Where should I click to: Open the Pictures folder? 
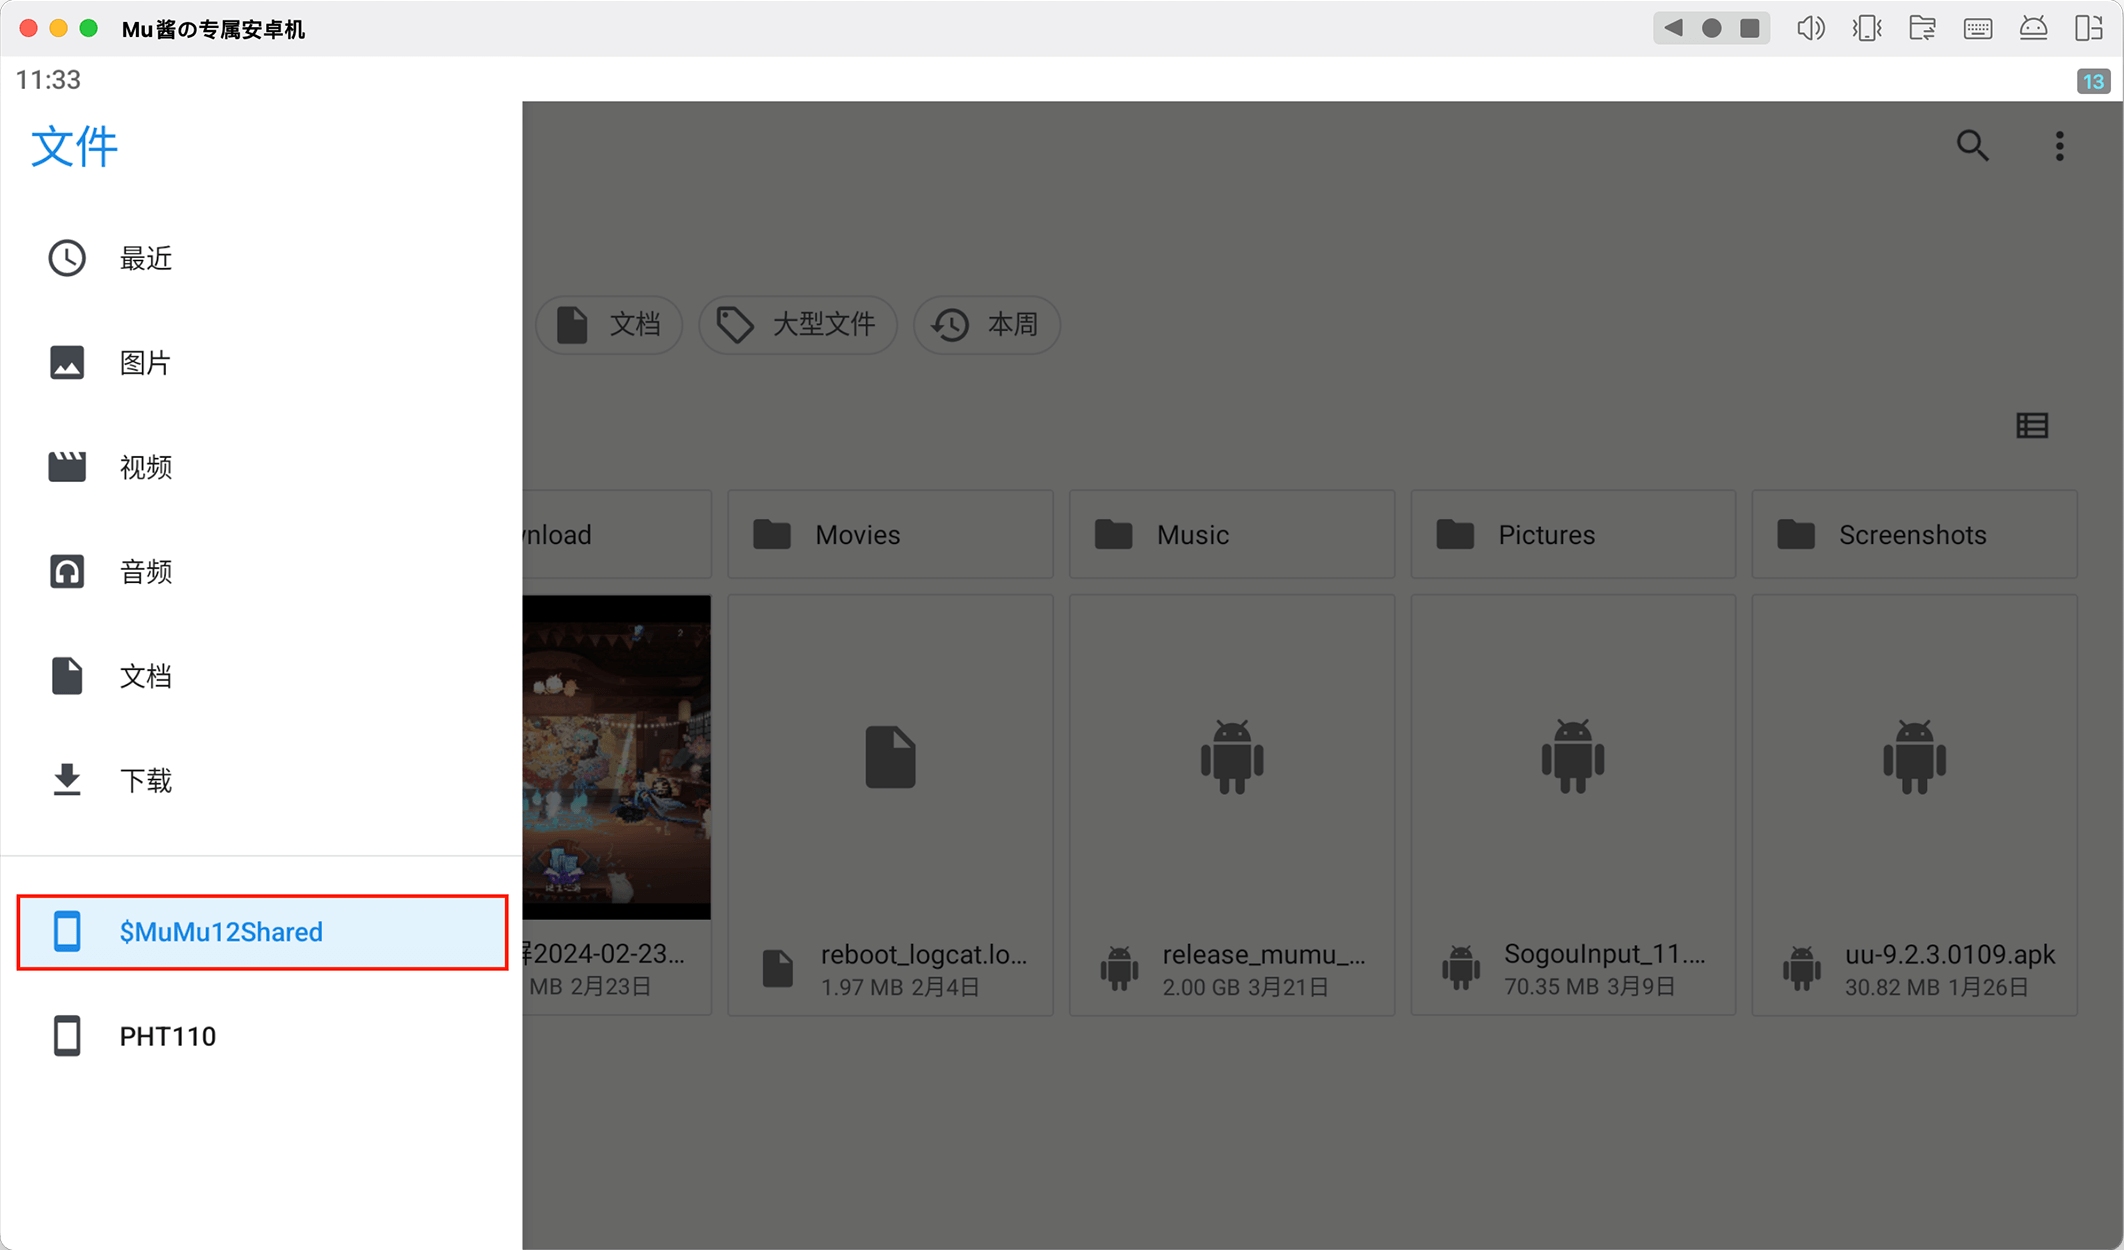(1573, 535)
